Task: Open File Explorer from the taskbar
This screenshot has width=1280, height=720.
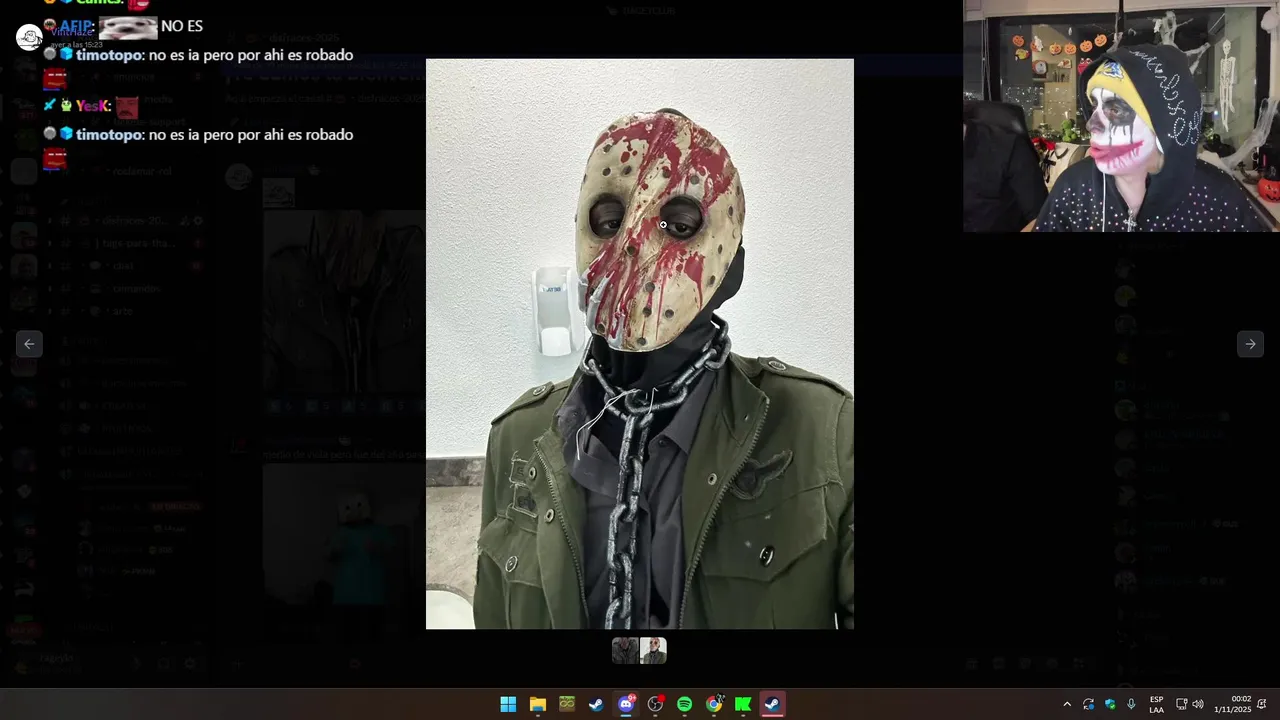Action: (x=537, y=704)
